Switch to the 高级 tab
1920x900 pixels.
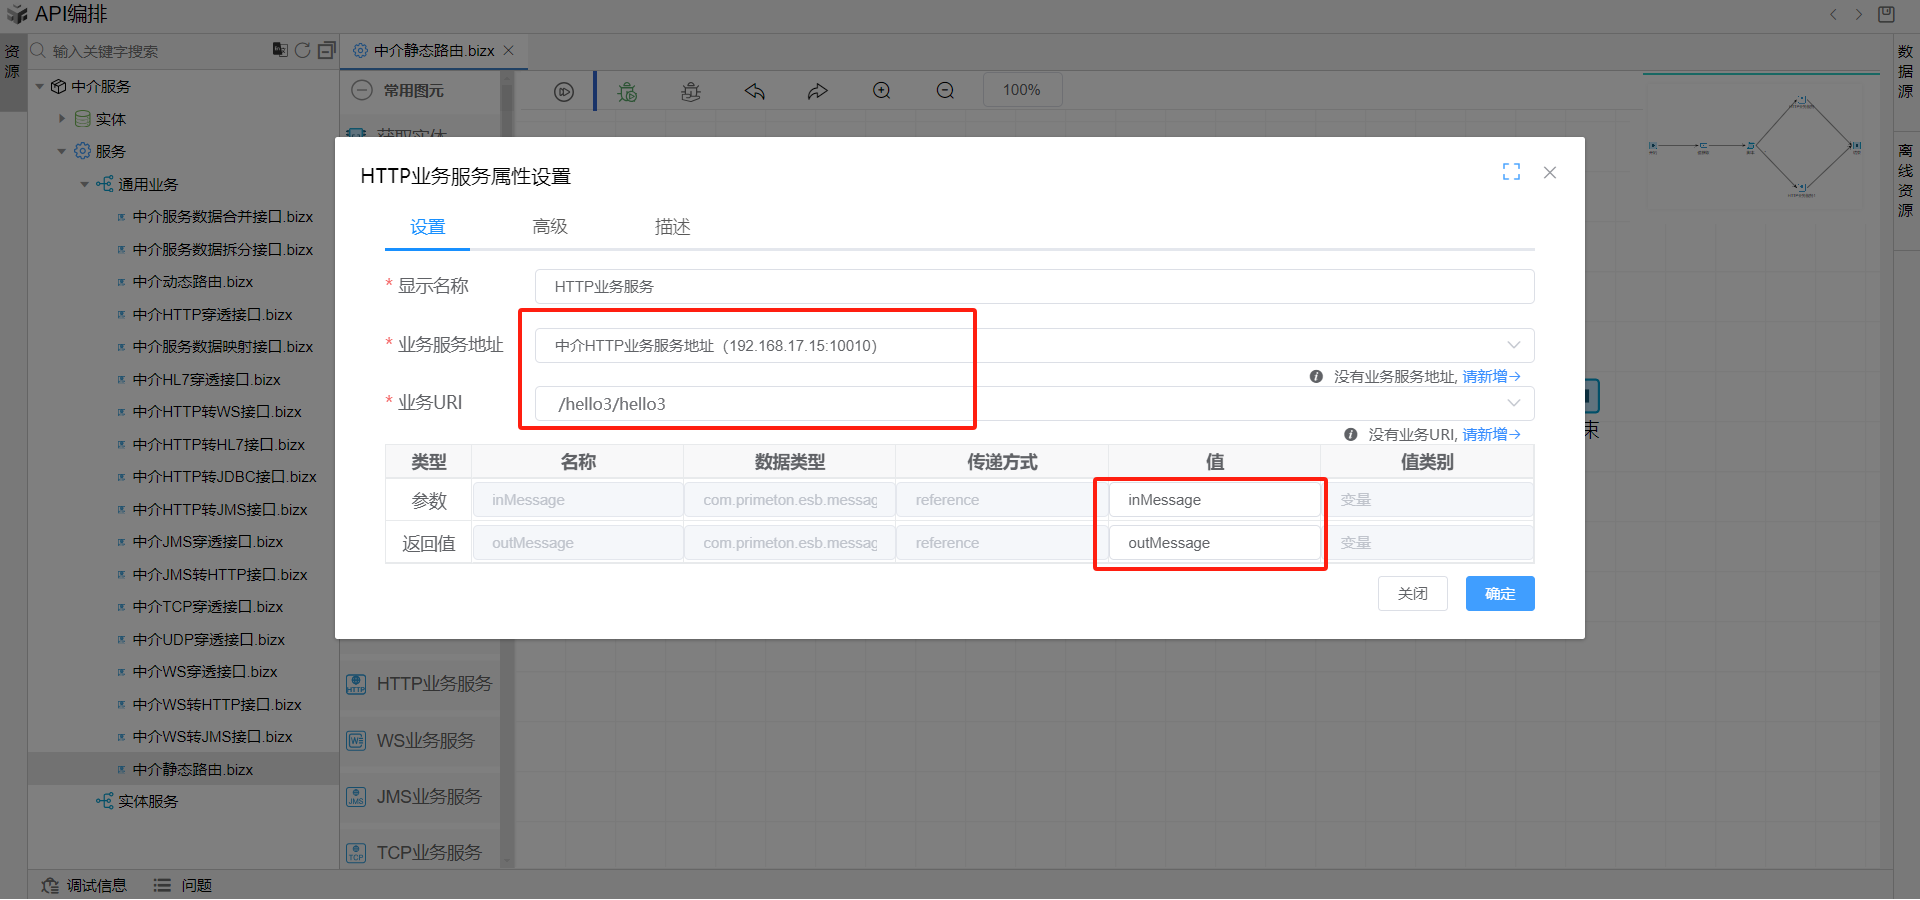click(x=549, y=227)
